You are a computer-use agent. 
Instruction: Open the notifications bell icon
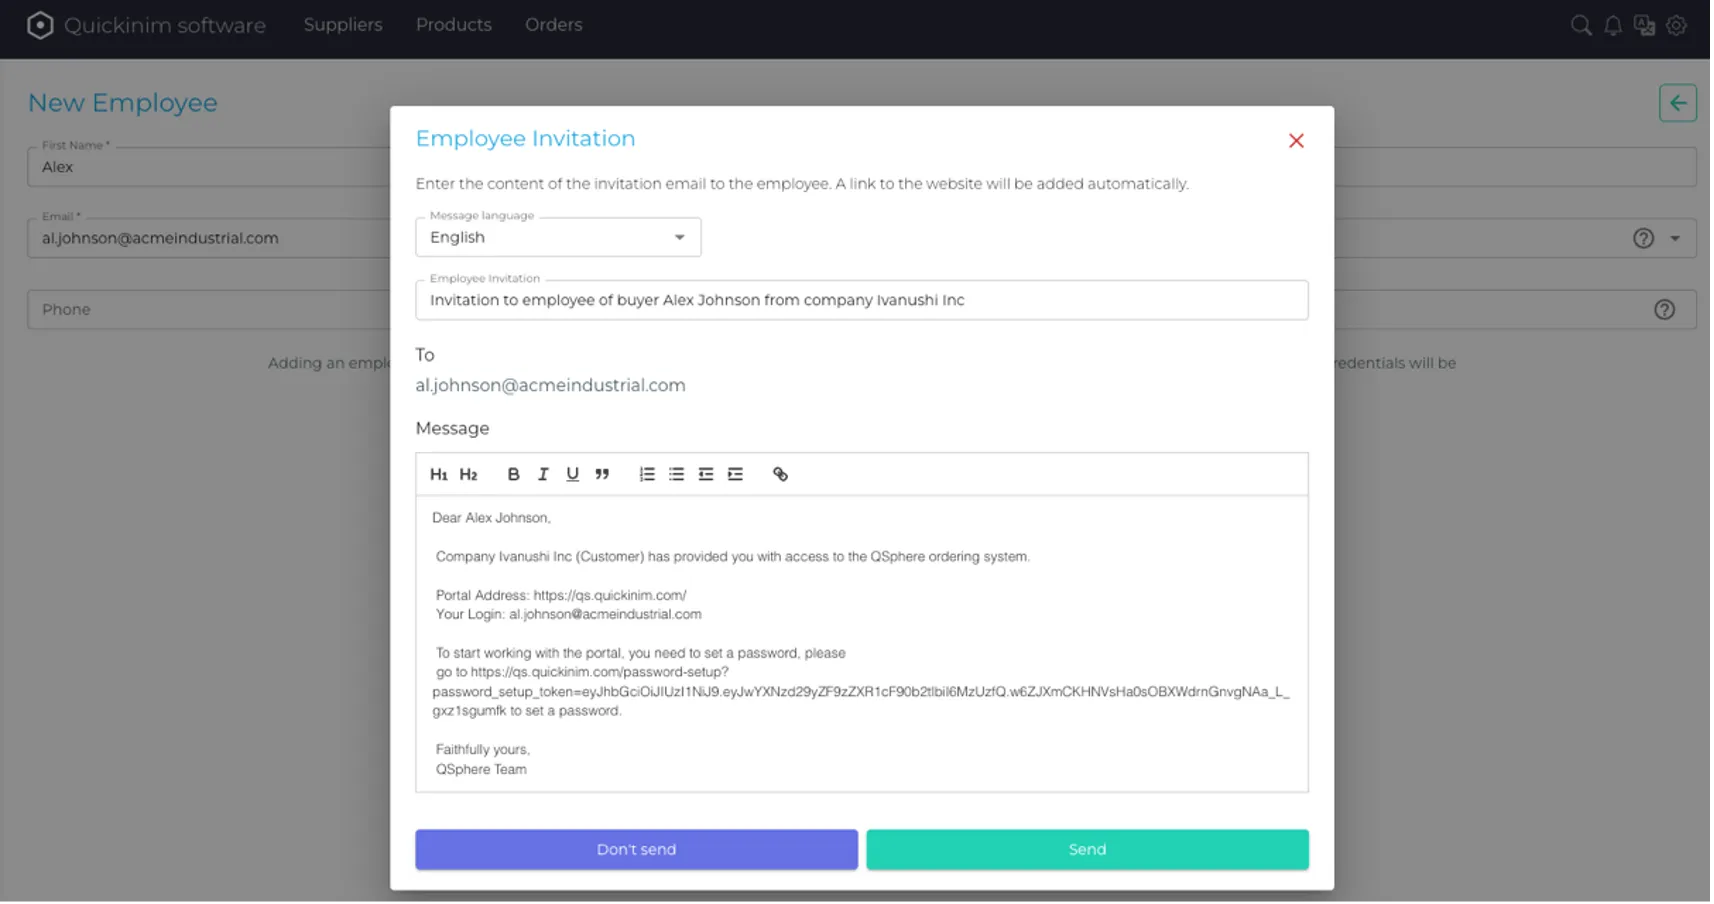pyautogui.click(x=1613, y=26)
